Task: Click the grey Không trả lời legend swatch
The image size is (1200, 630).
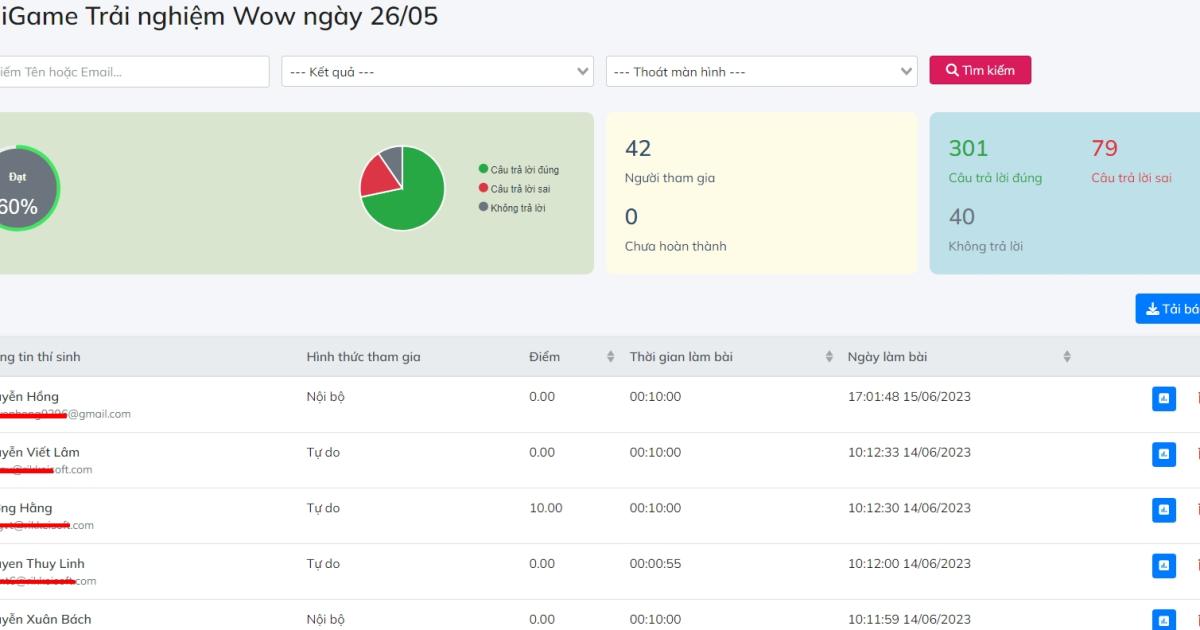Action: [484, 208]
